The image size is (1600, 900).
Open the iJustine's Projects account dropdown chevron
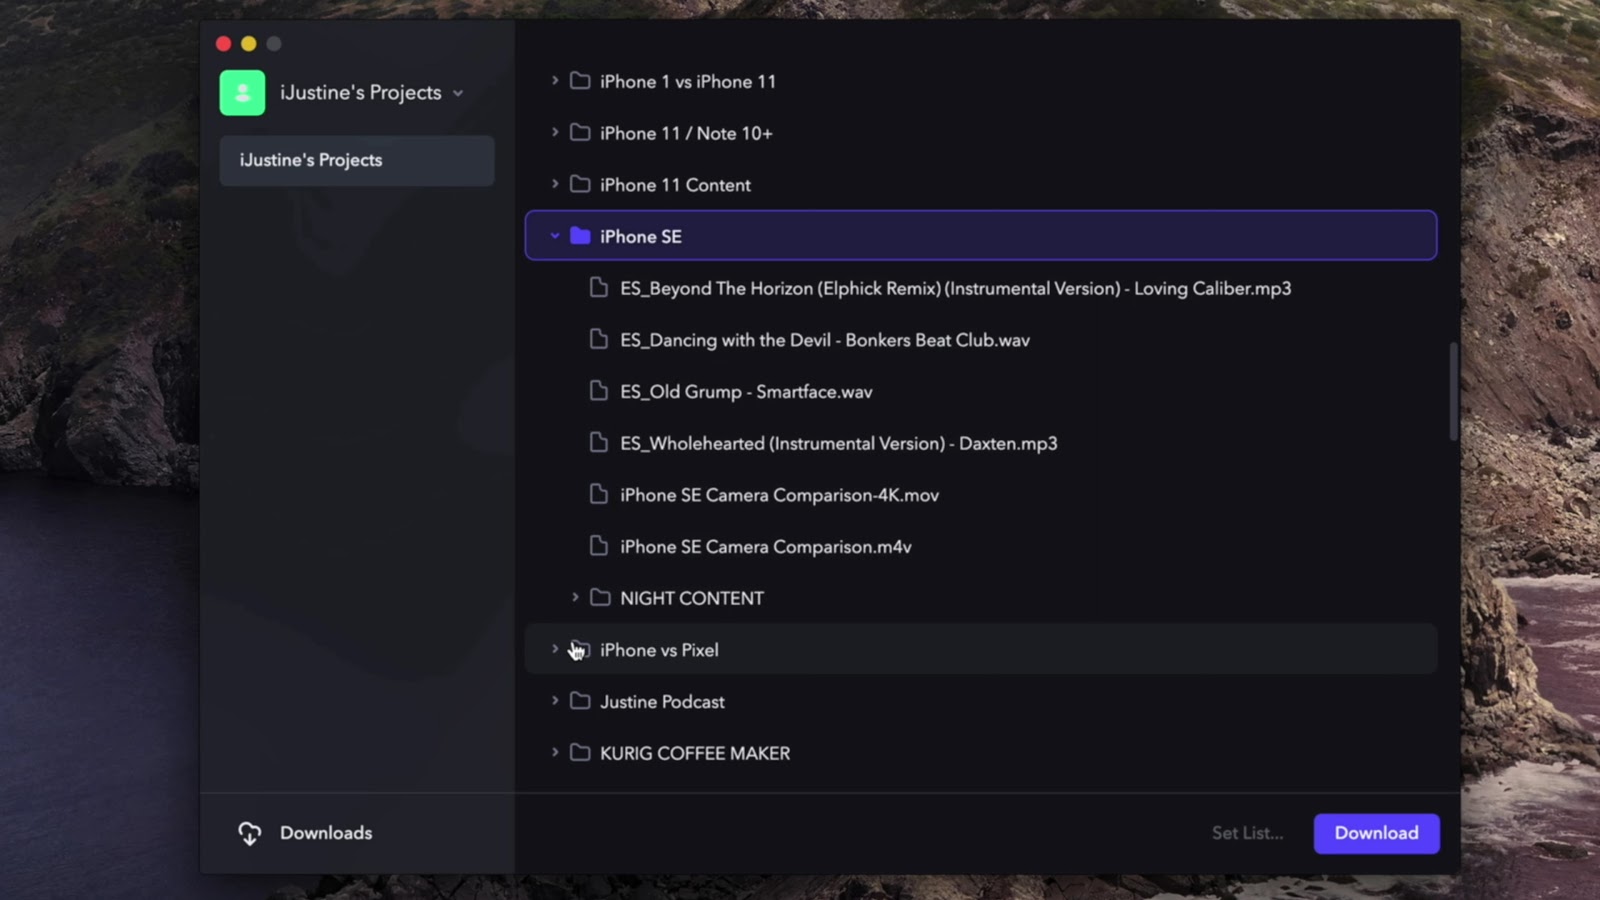pyautogui.click(x=458, y=93)
